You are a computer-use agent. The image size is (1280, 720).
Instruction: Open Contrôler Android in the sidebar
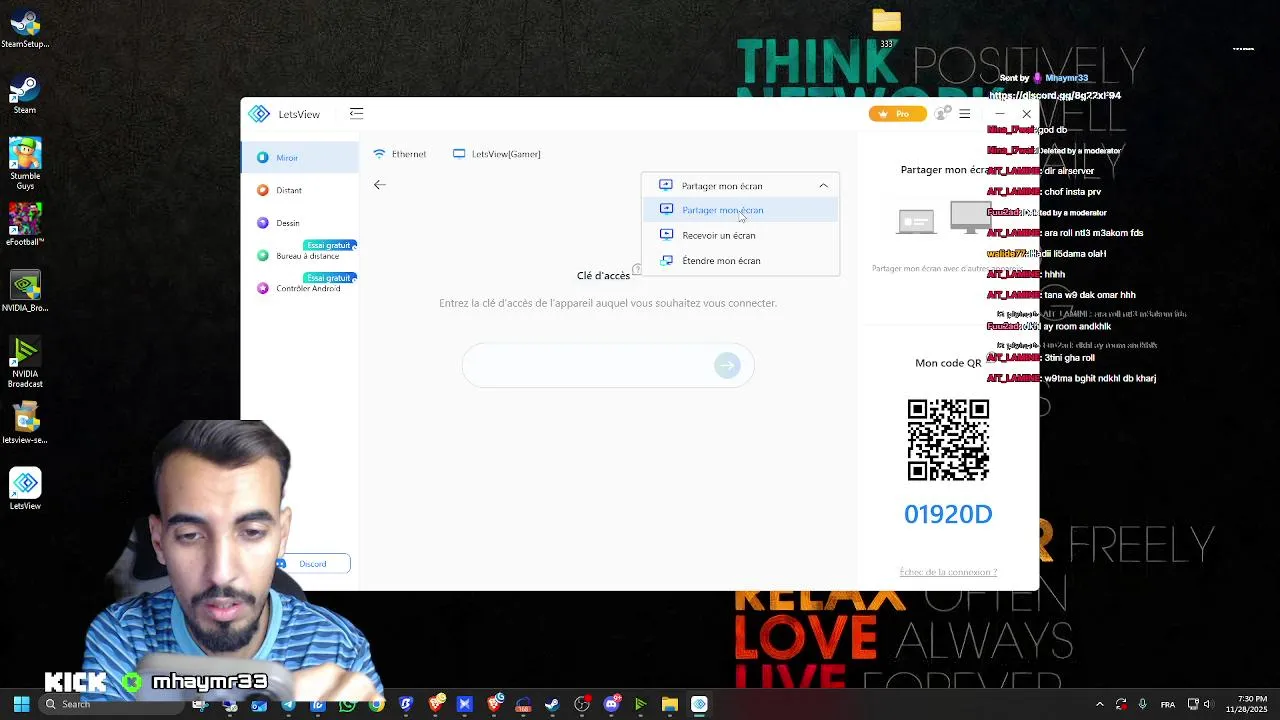coord(299,288)
